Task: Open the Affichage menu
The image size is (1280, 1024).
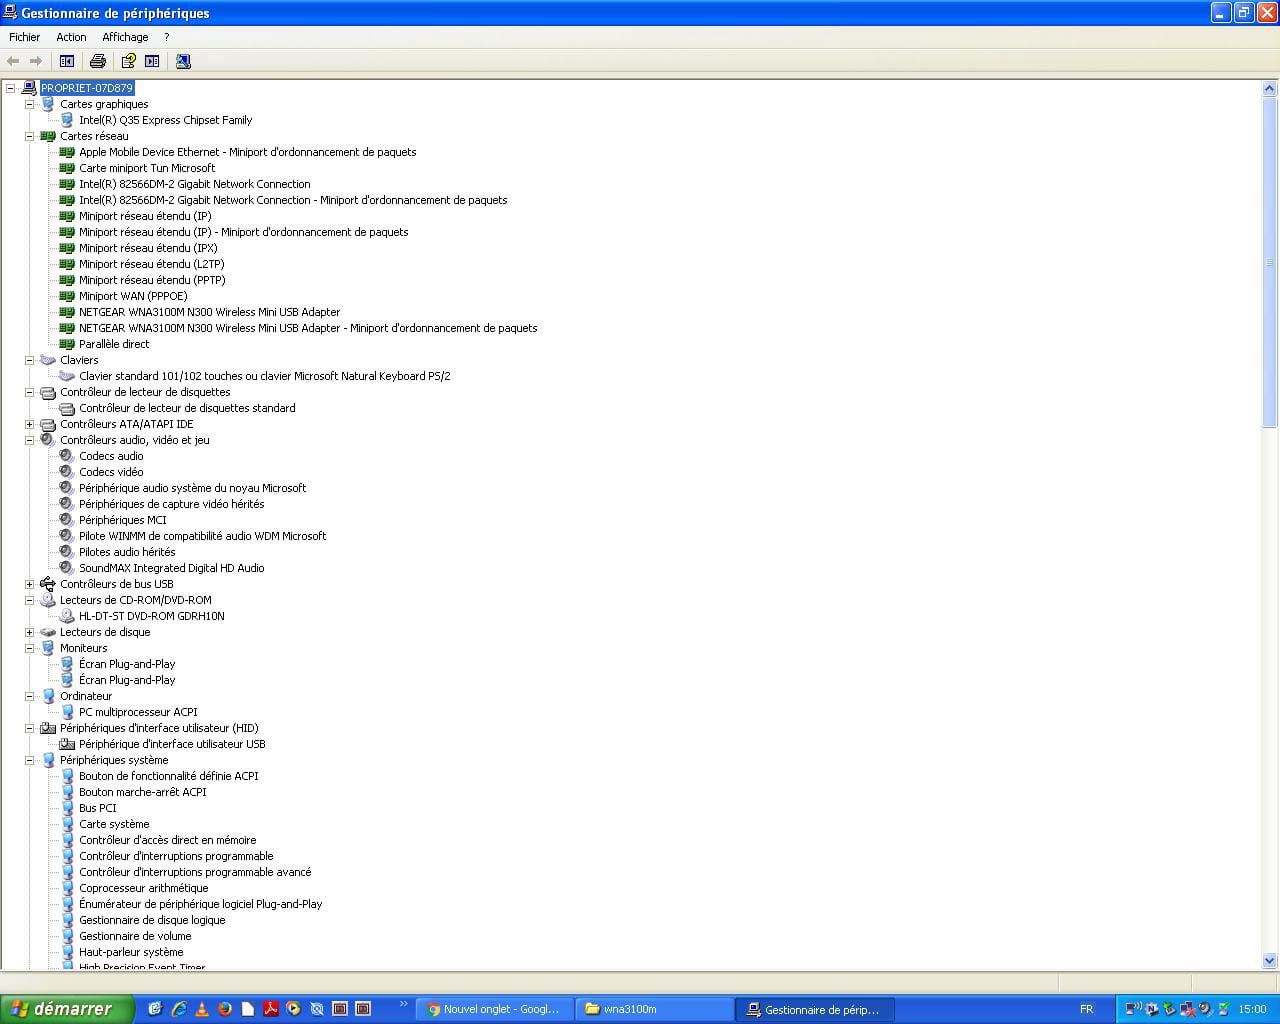Action: pos(125,37)
